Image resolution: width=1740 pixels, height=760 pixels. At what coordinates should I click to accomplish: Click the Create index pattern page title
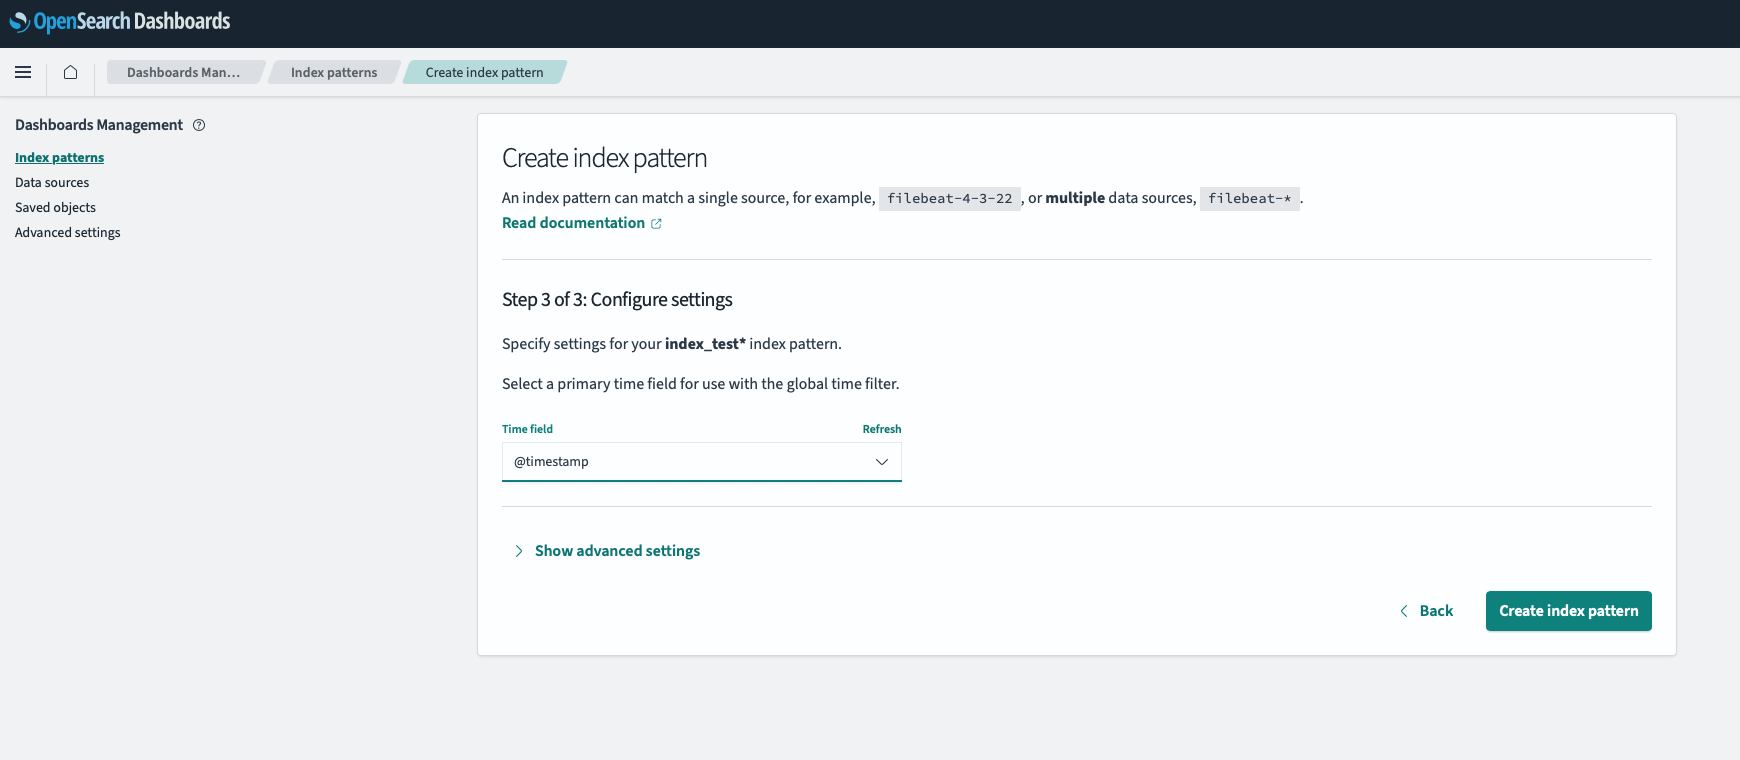(x=604, y=158)
